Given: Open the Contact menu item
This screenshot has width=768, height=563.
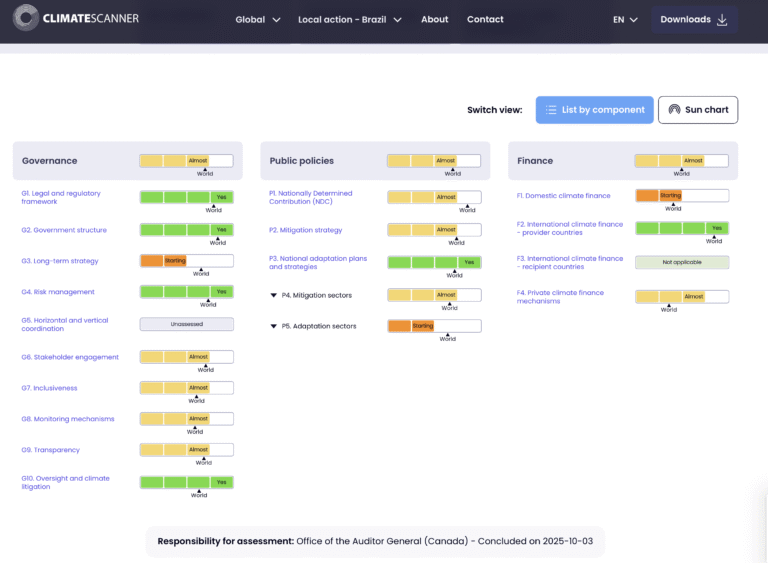Looking at the screenshot, I should coord(485,19).
